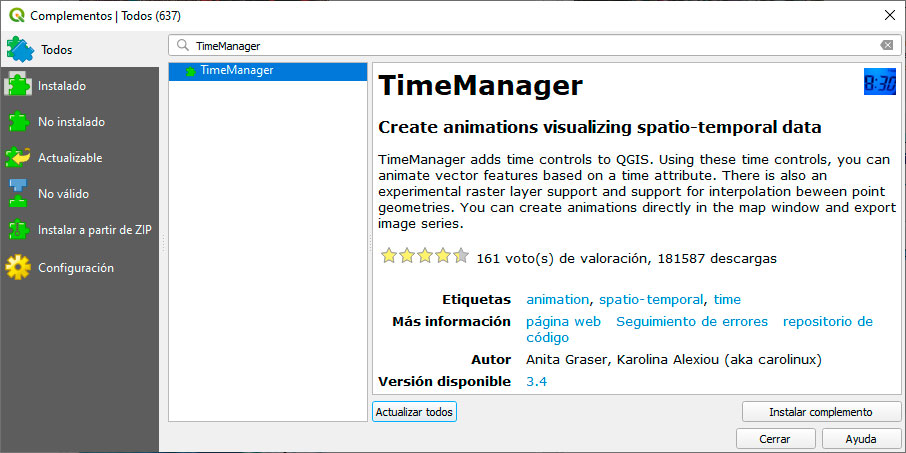Click the TimeManager clock logo
The image size is (906, 453).
pyautogui.click(x=879, y=81)
